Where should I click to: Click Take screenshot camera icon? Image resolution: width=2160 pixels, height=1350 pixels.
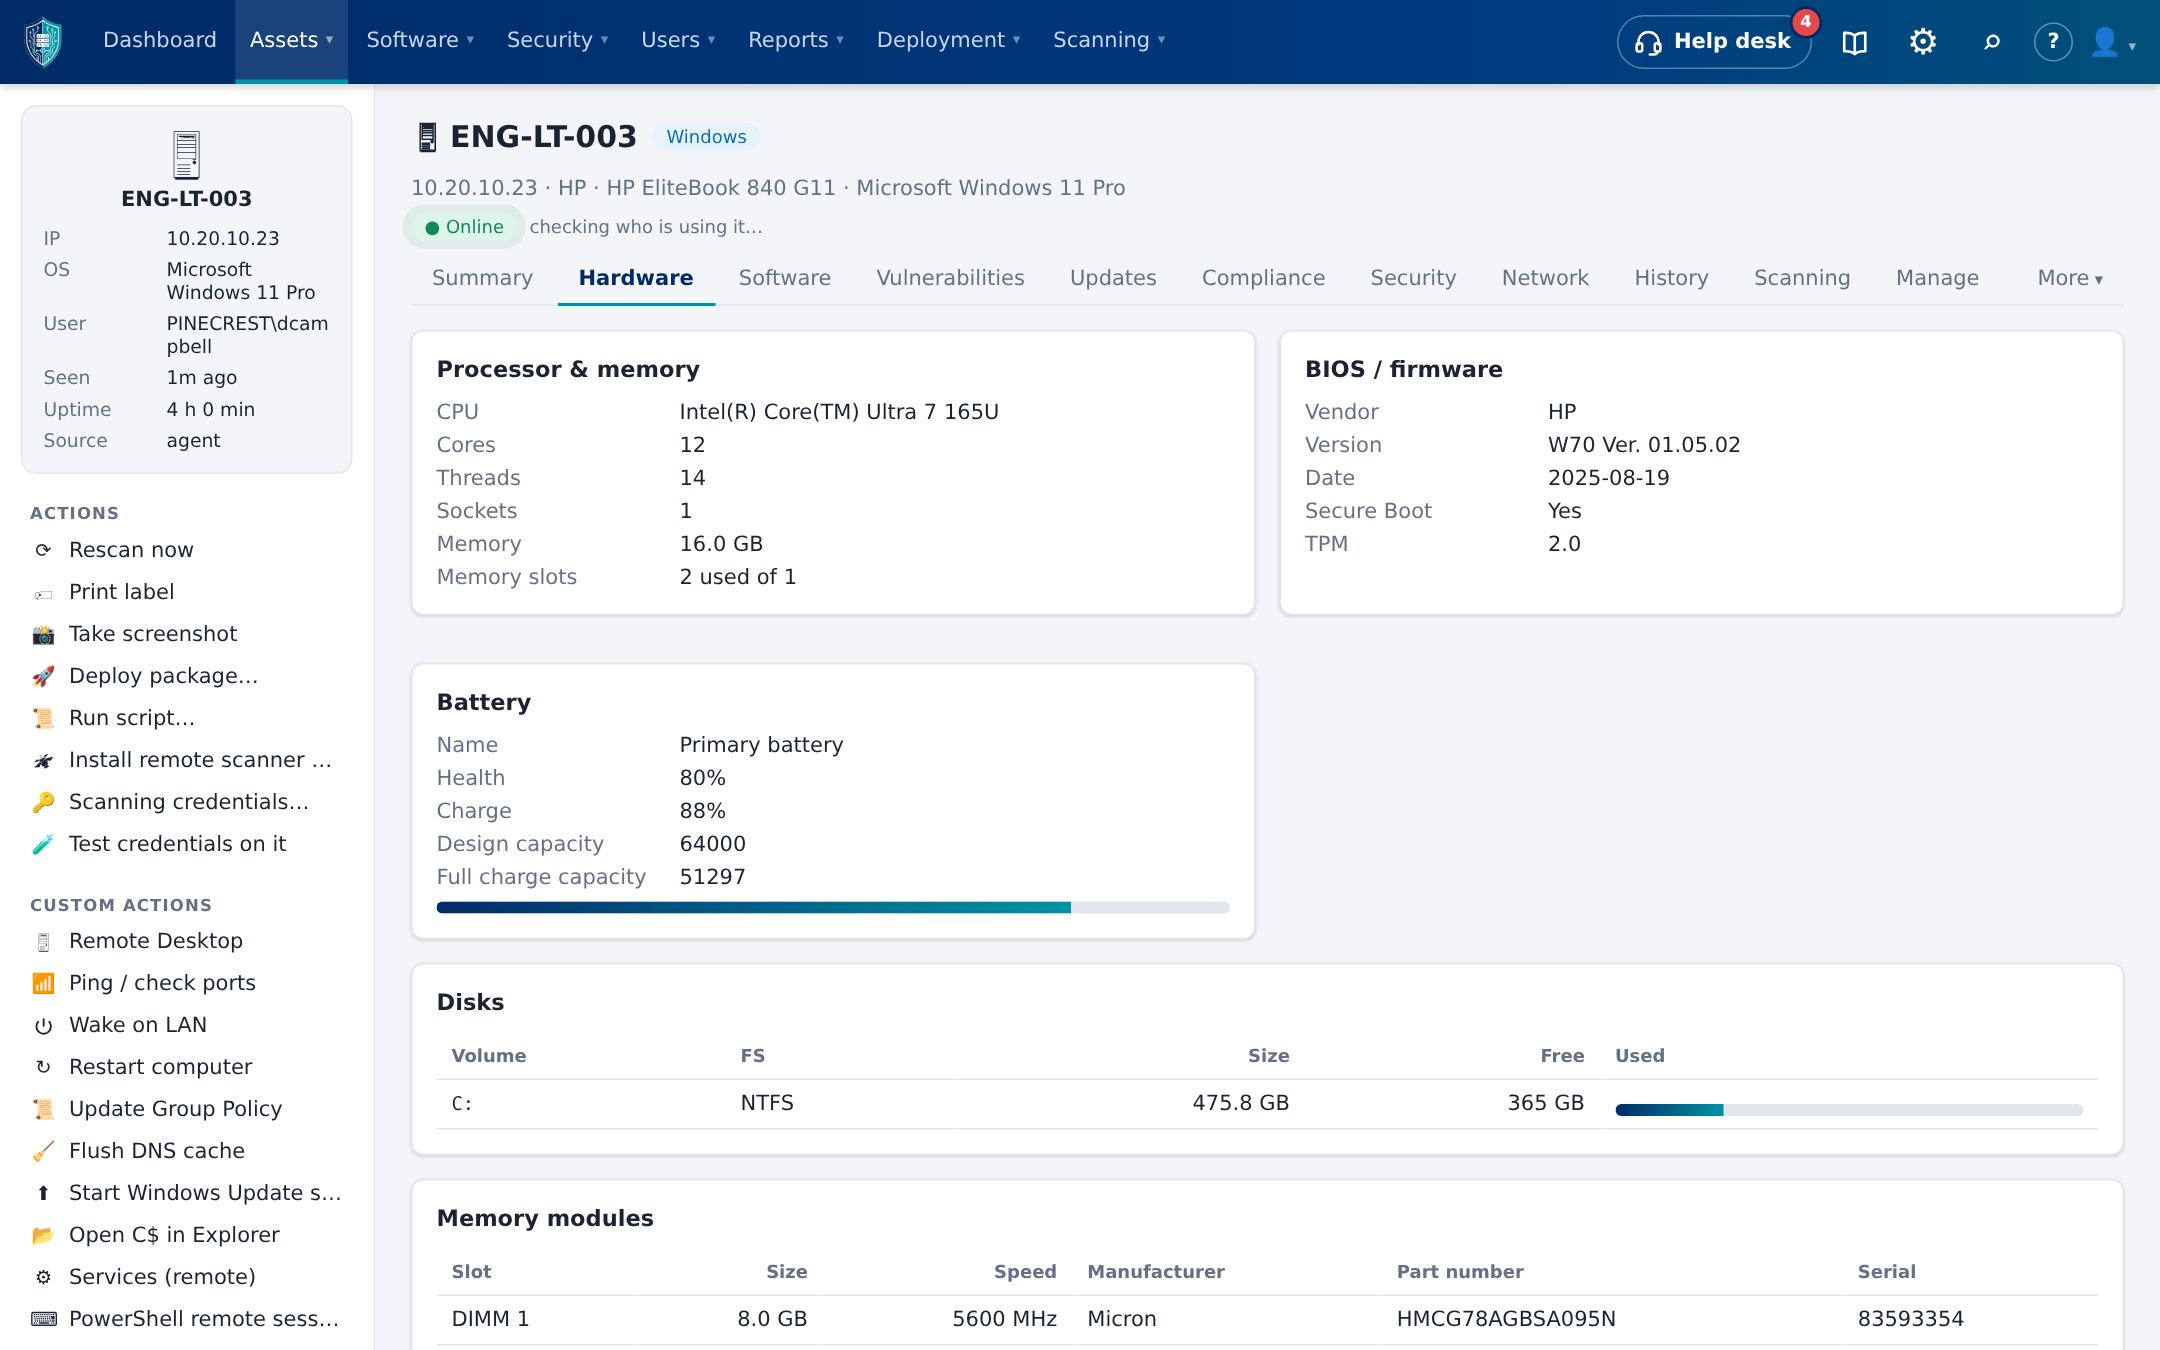pyautogui.click(x=43, y=635)
